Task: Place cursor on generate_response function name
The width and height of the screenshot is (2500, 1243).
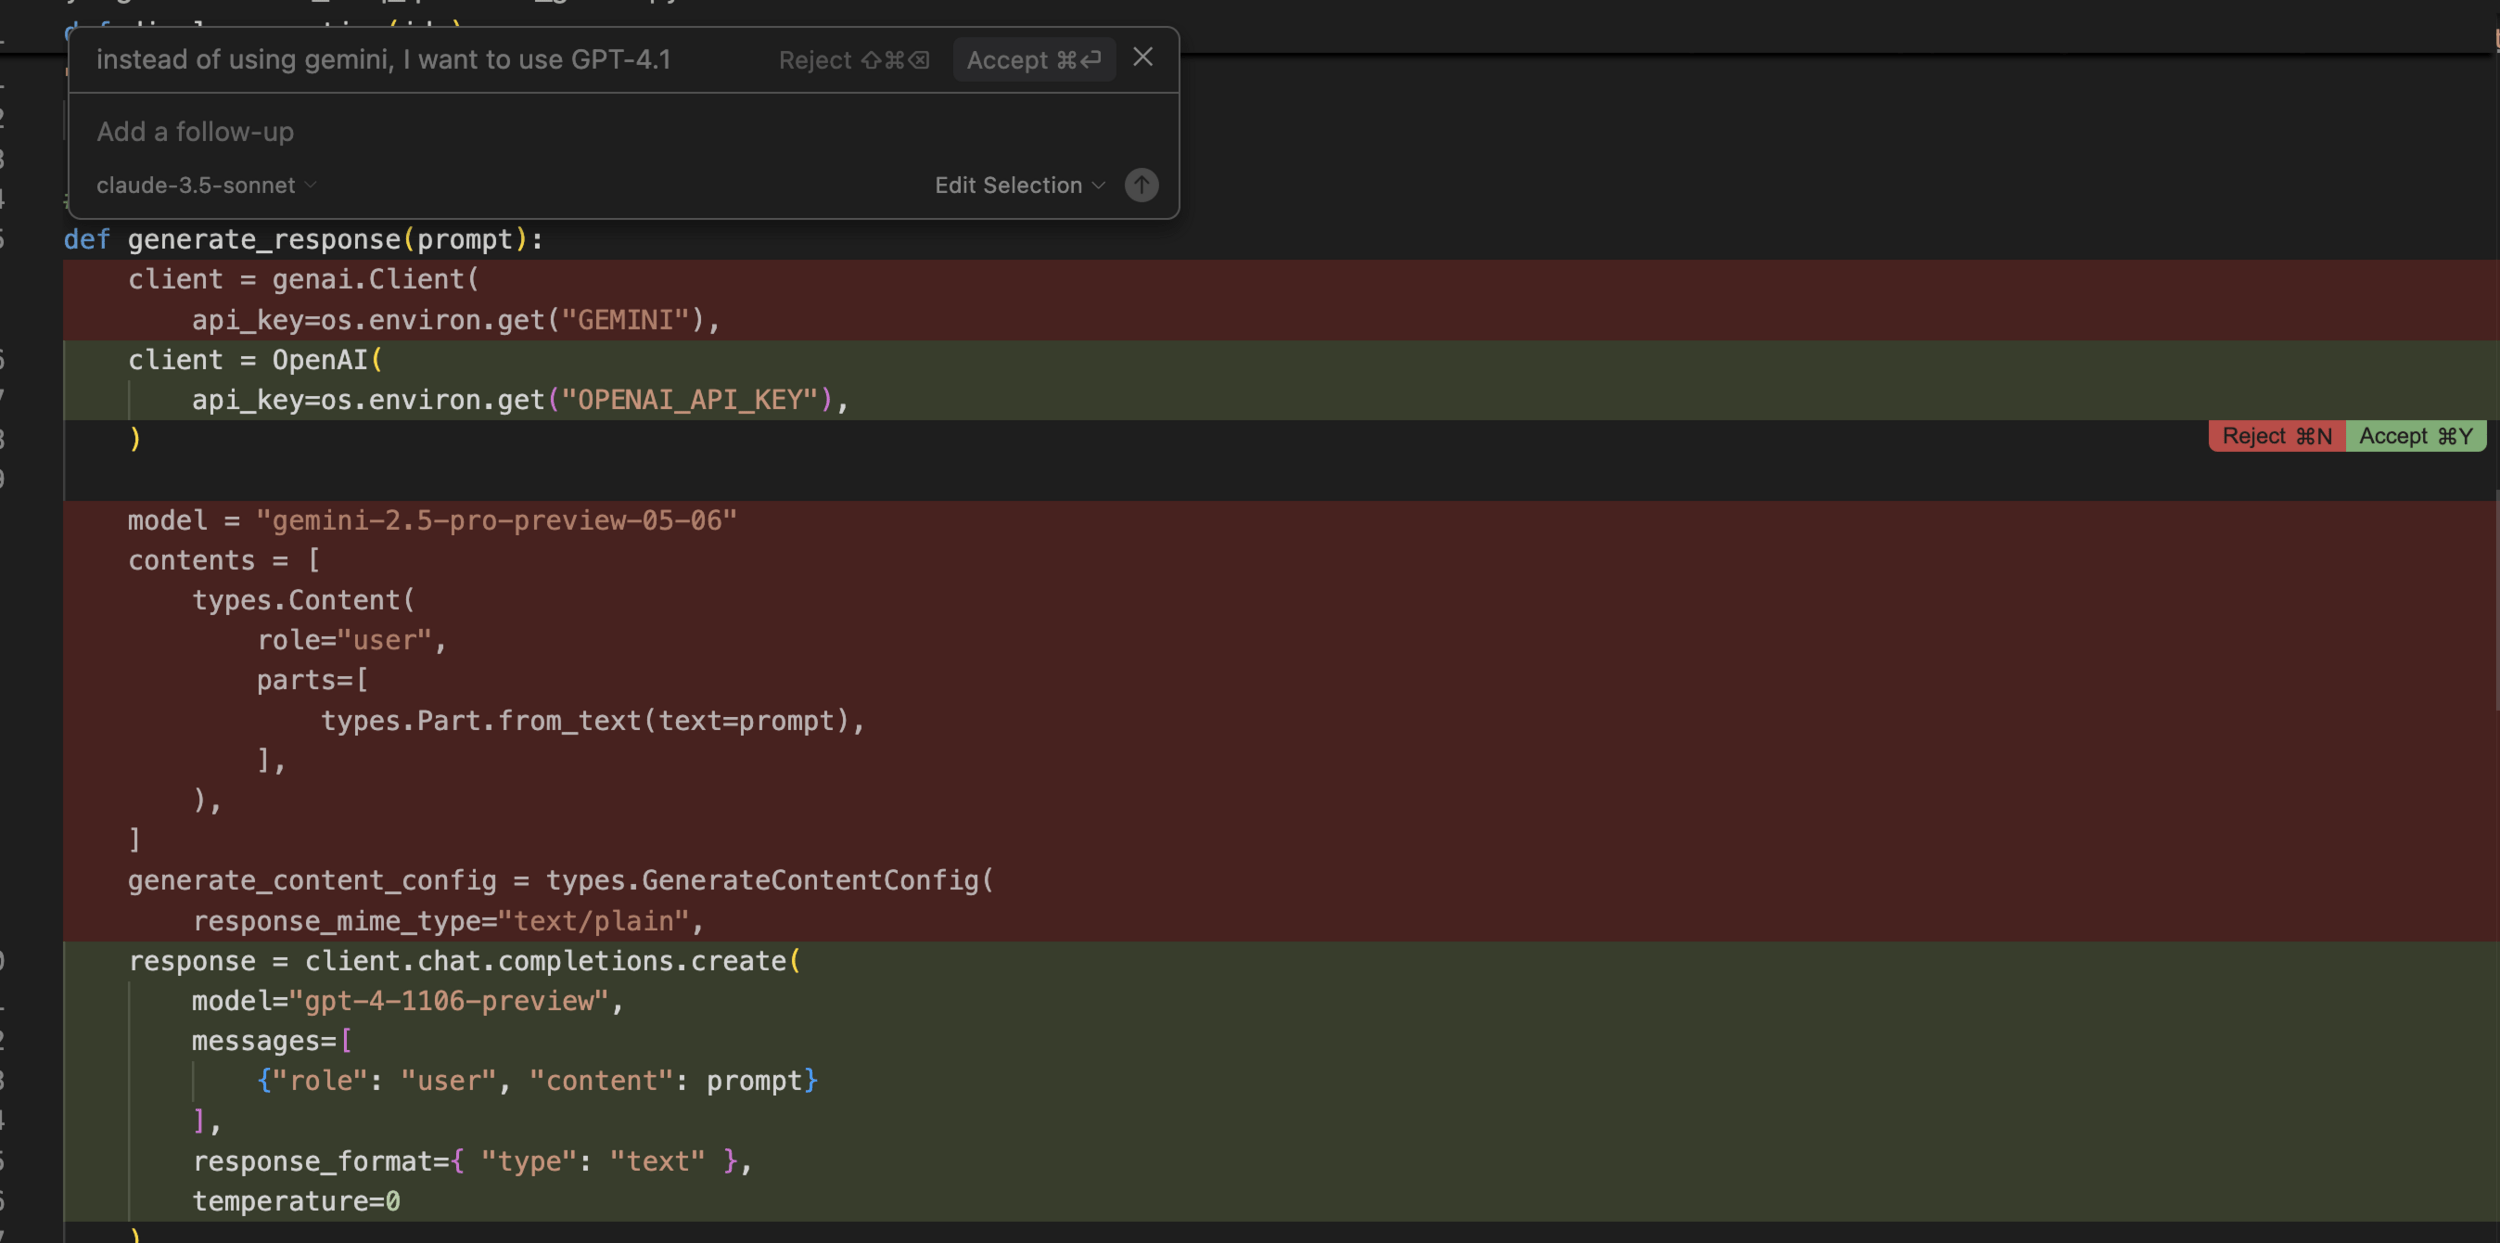Action: (x=264, y=240)
